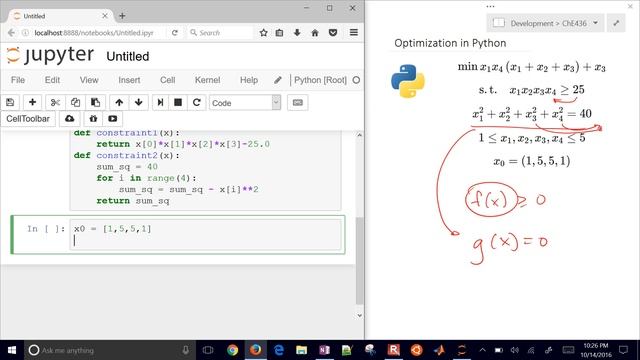This screenshot has height=360, width=640.
Task: Insert a cell below with the plus icon
Action: 32,102
